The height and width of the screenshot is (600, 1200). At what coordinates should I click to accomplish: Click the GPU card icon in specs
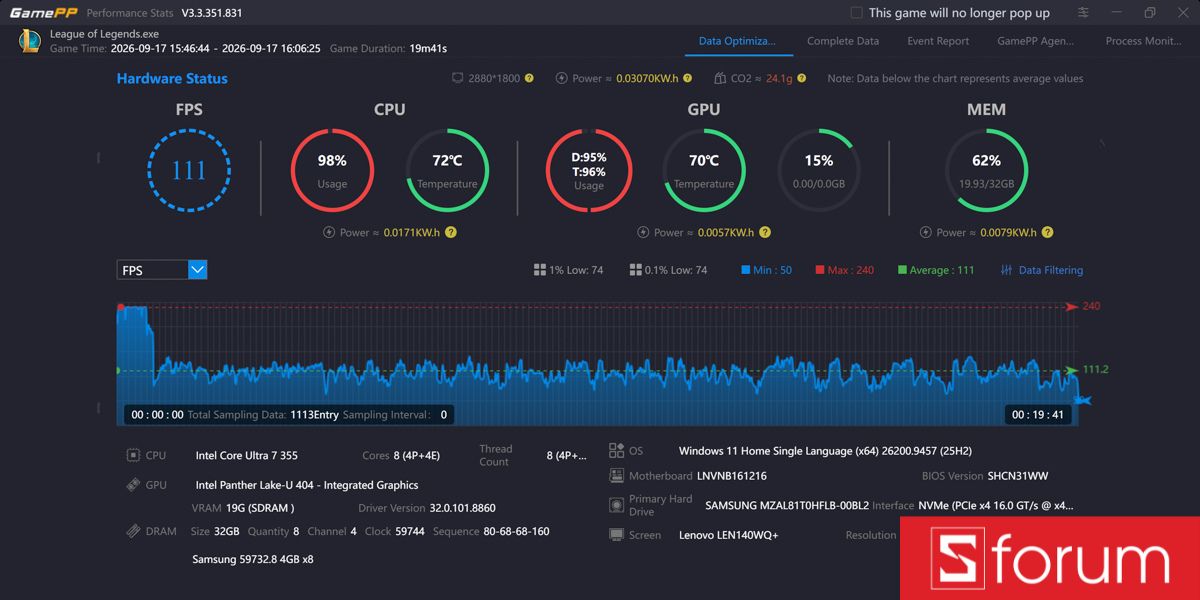pyautogui.click(x=133, y=485)
